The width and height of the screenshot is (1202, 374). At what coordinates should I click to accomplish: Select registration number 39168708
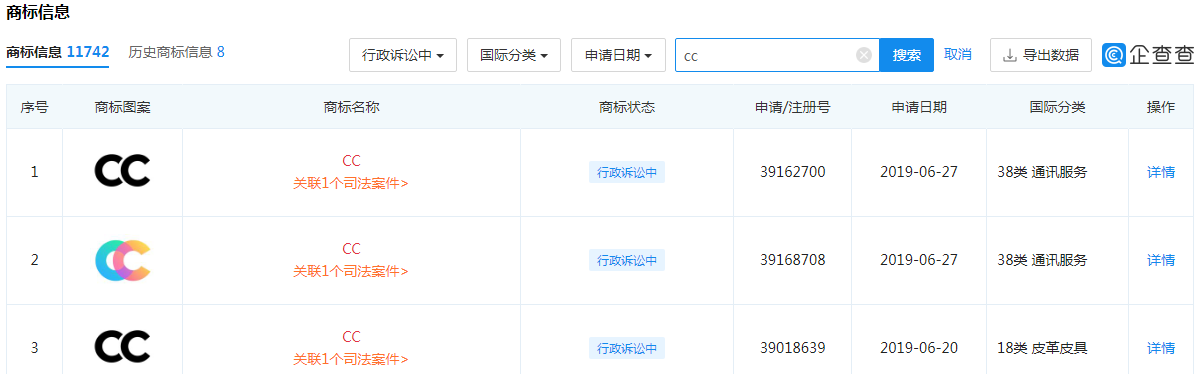pos(793,260)
